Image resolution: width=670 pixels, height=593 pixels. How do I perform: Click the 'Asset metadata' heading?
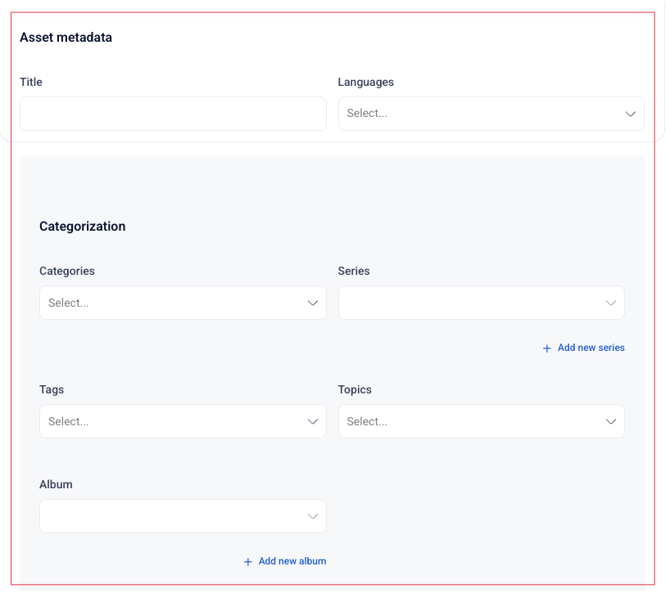(x=66, y=37)
